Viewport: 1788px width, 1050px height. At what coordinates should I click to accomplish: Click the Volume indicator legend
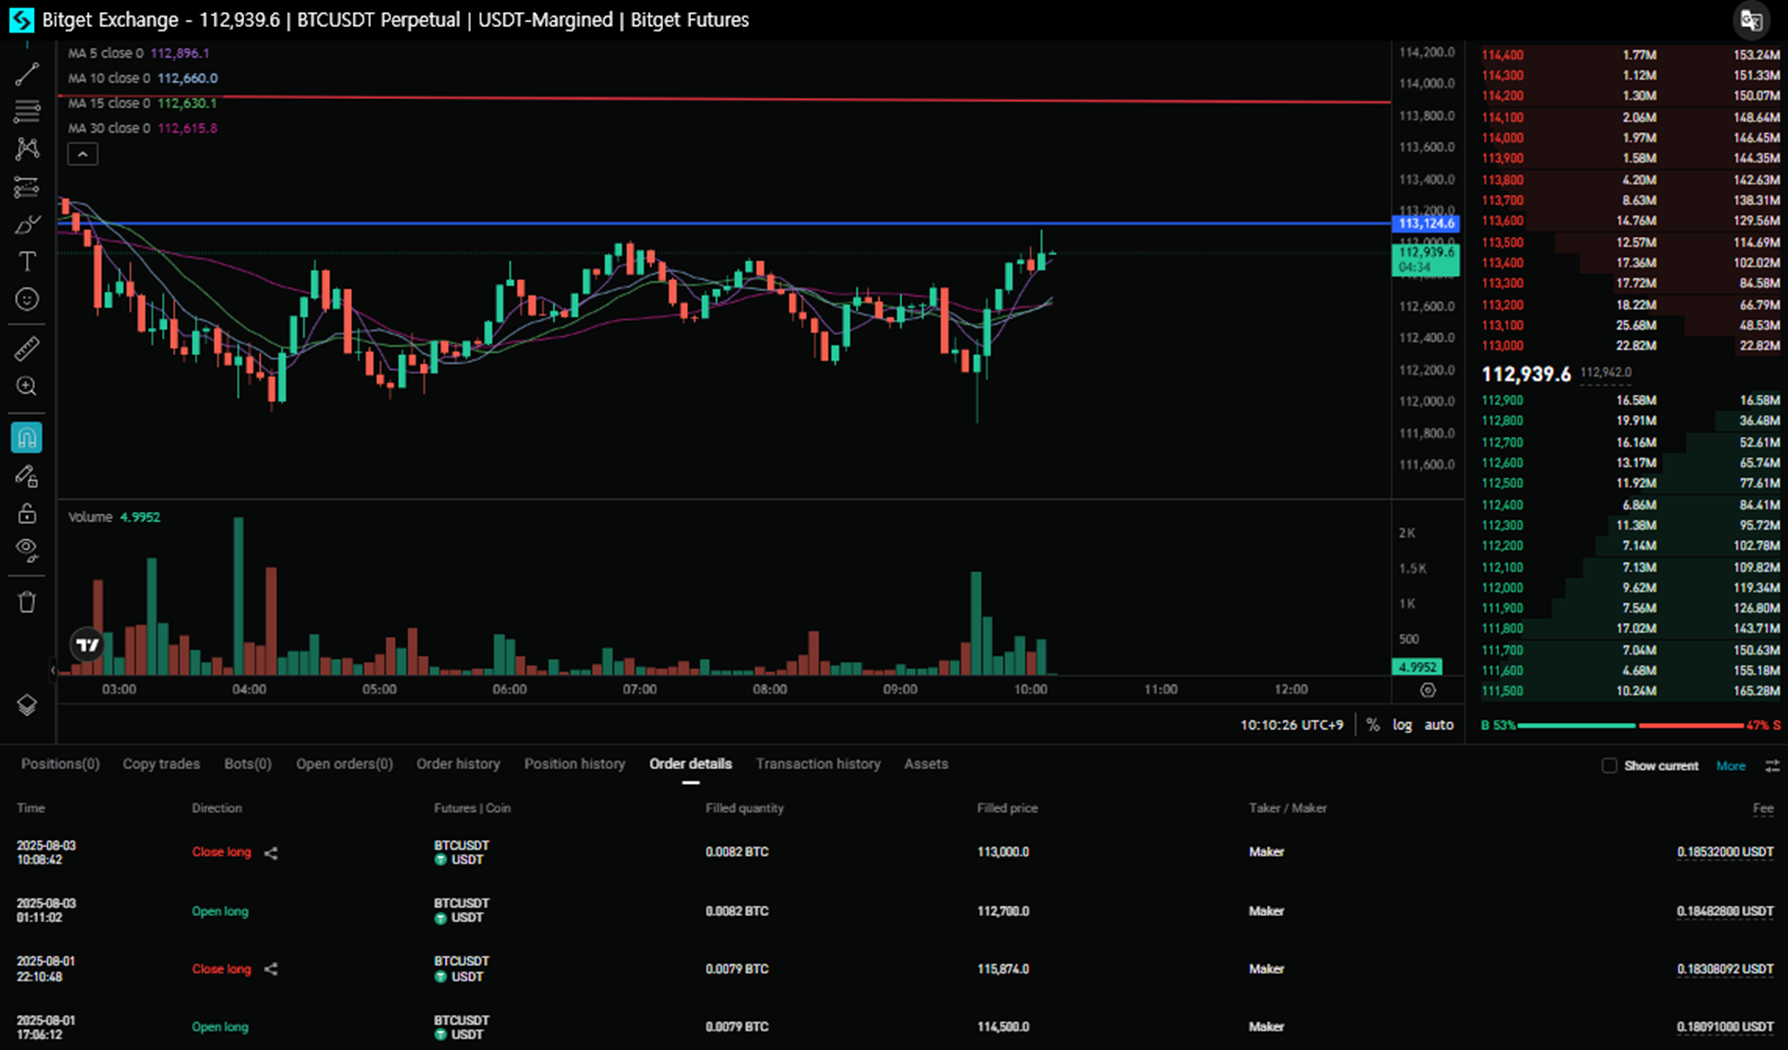pyautogui.click(x=113, y=517)
